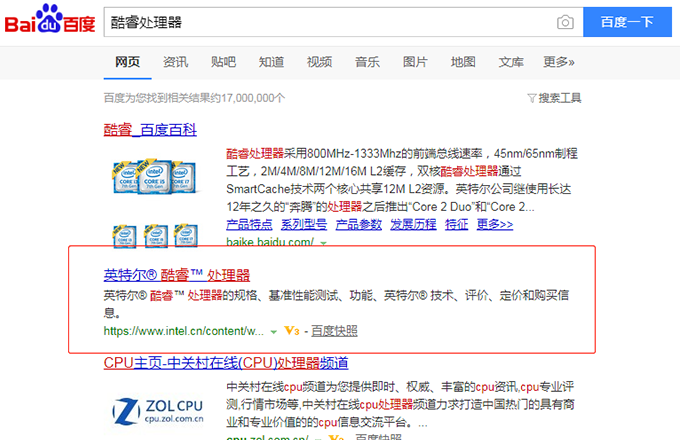
Task: Select the 视频 tab
Action: click(319, 62)
